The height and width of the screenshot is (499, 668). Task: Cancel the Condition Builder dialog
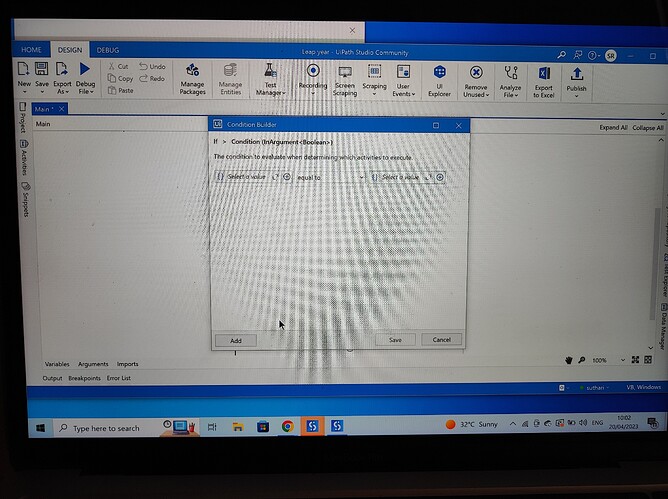[x=441, y=340]
